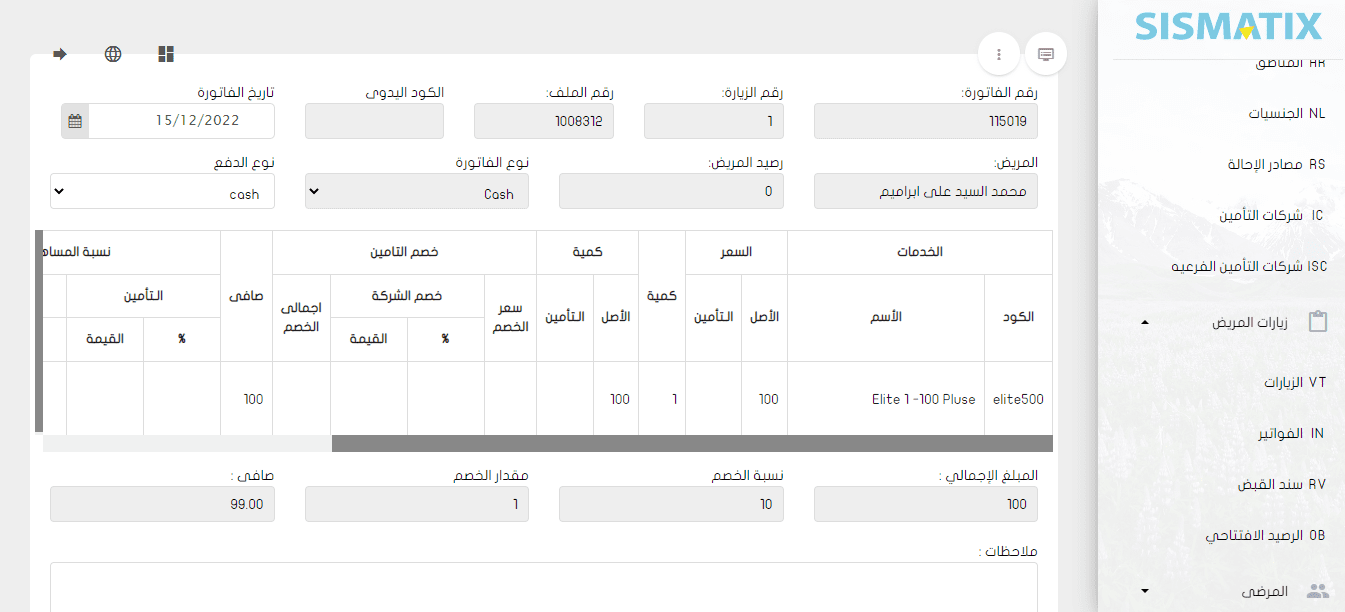
Task: Expand the المرضى menu section
Action: click(1145, 592)
